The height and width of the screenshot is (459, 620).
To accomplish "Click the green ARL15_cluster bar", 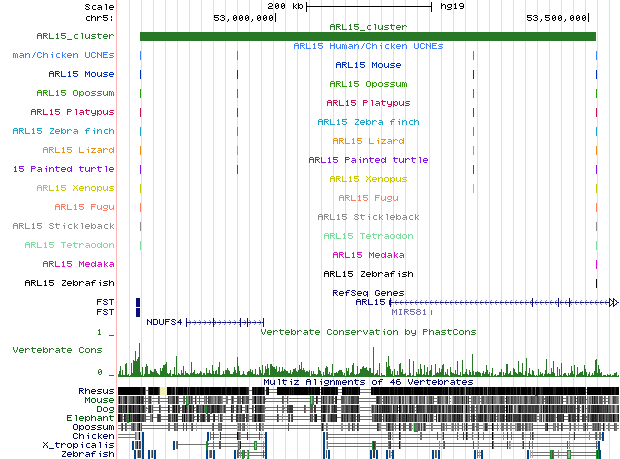I will (367, 37).
